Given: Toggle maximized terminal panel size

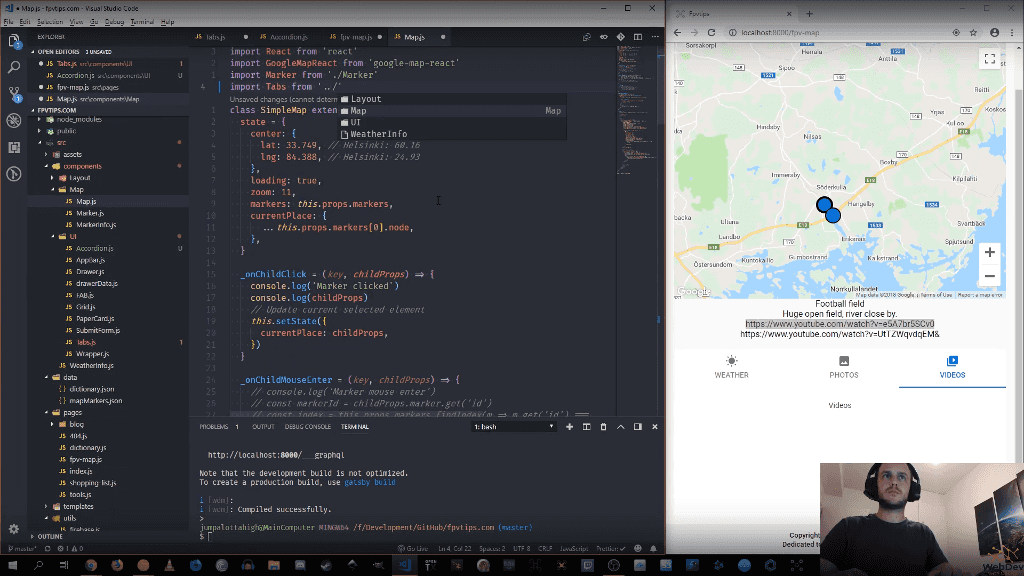Looking at the screenshot, I should click(x=620, y=427).
